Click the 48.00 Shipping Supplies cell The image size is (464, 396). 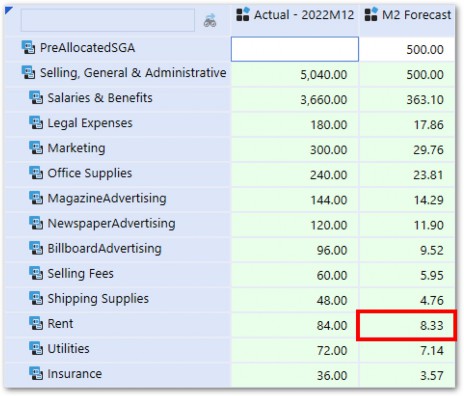pyautogui.click(x=295, y=300)
